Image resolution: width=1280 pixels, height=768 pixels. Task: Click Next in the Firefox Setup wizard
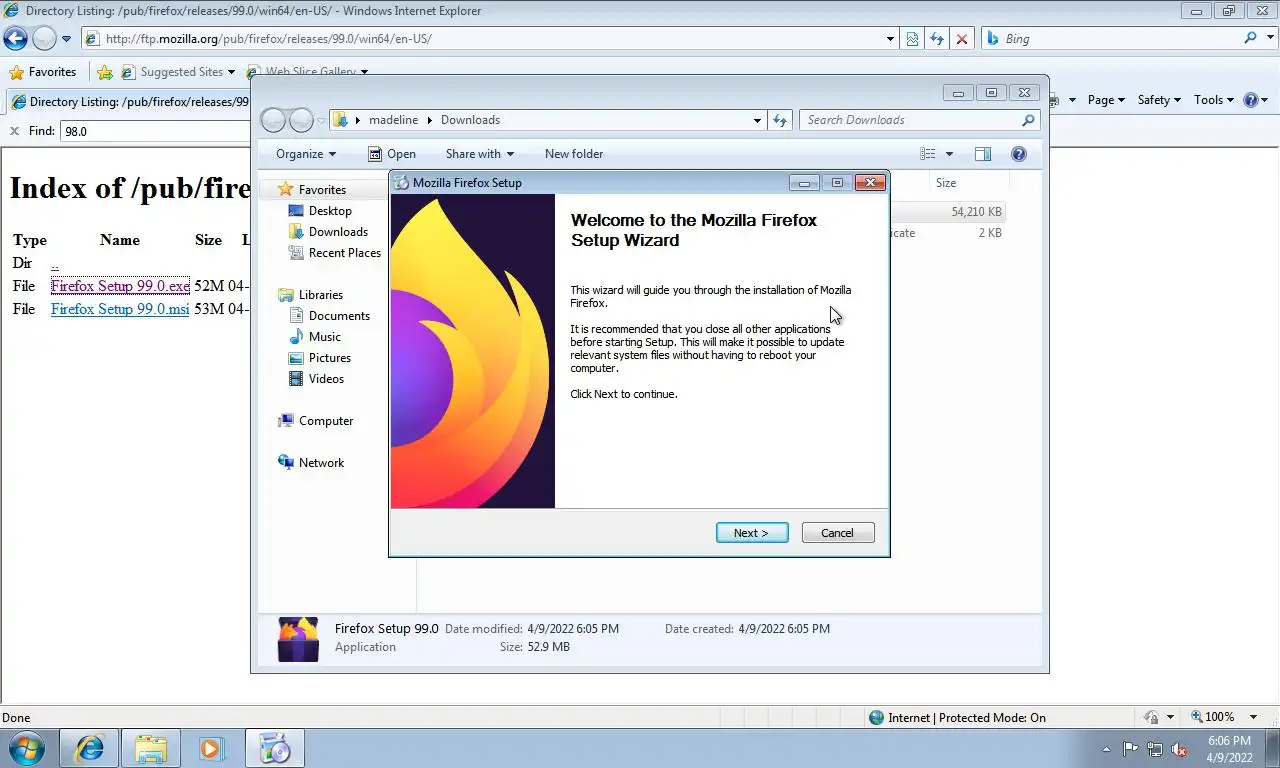click(x=752, y=533)
